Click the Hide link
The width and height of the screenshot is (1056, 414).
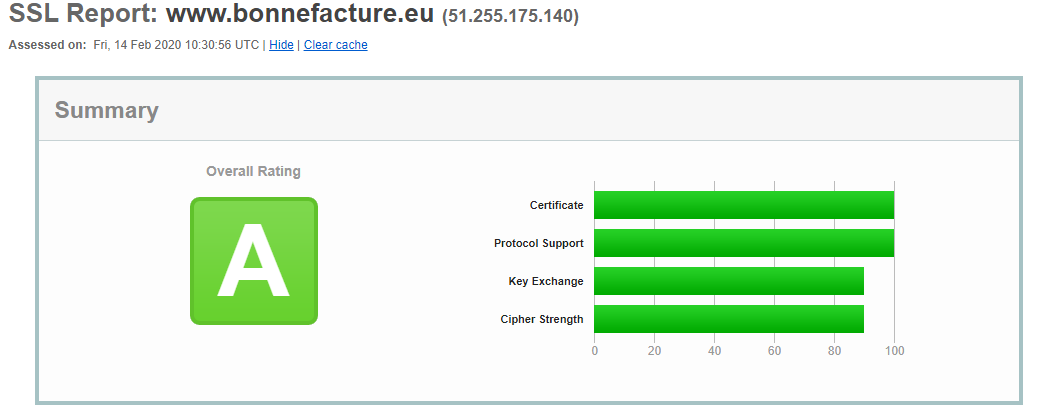pyautogui.click(x=281, y=45)
